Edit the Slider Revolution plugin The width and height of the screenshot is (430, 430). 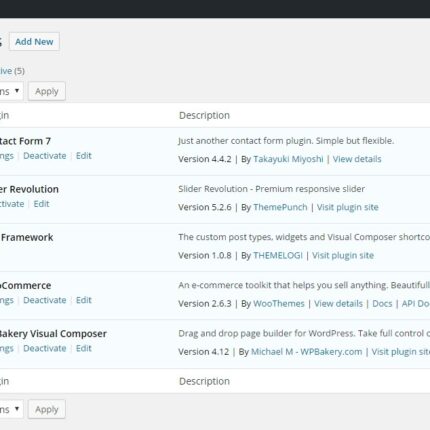(41, 204)
